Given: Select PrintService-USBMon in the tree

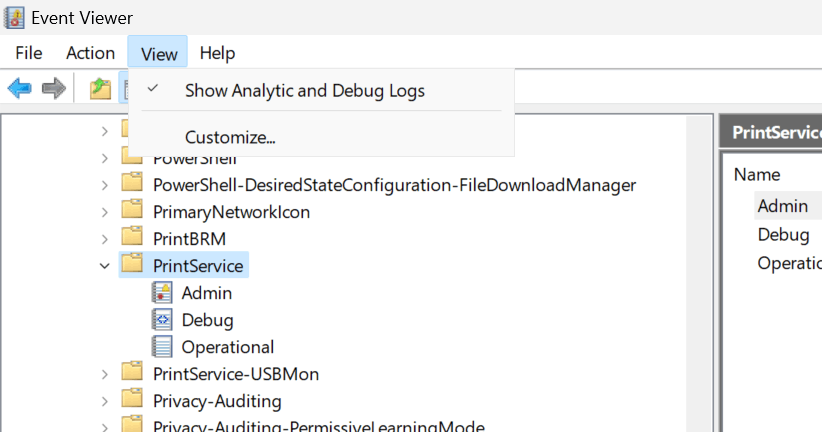Looking at the screenshot, I should [x=236, y=374].
